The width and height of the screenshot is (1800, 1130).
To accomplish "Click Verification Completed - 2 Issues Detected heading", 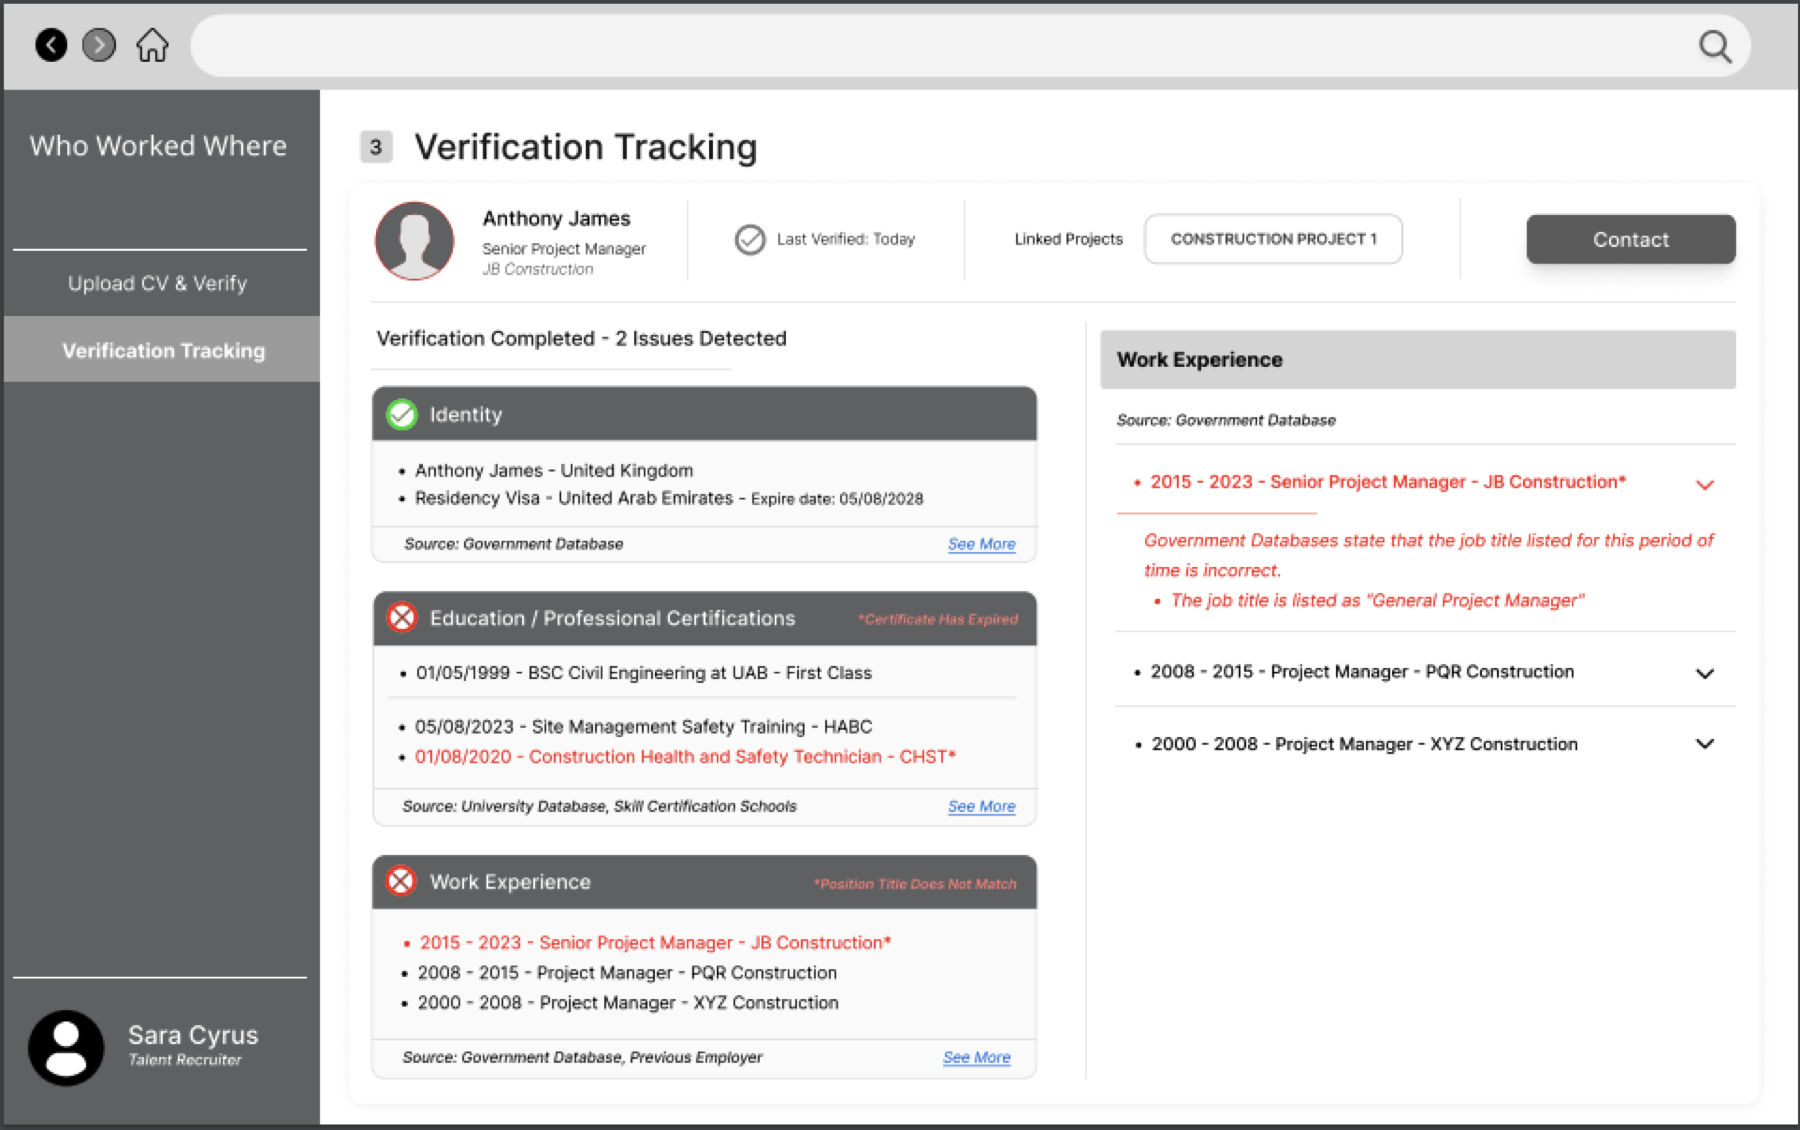I will pyautogui.click(x=581, y=338).
